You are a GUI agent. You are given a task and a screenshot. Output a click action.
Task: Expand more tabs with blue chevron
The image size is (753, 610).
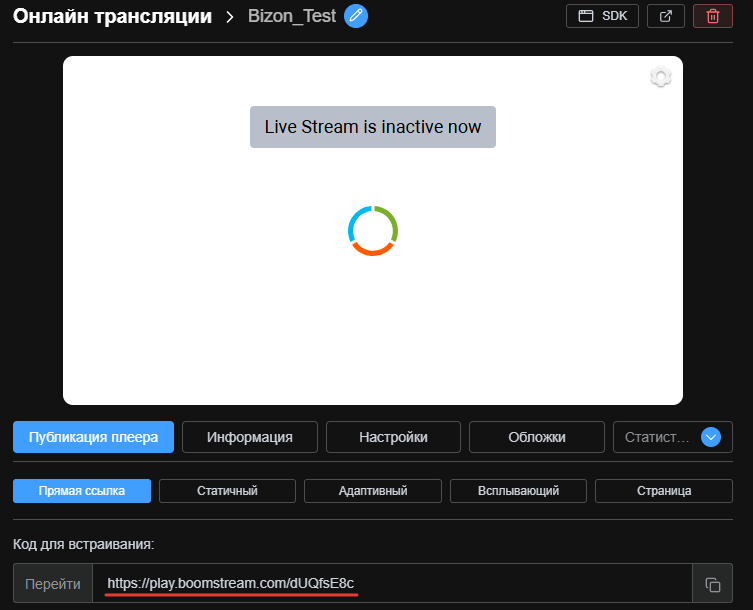tap(711, 437)
